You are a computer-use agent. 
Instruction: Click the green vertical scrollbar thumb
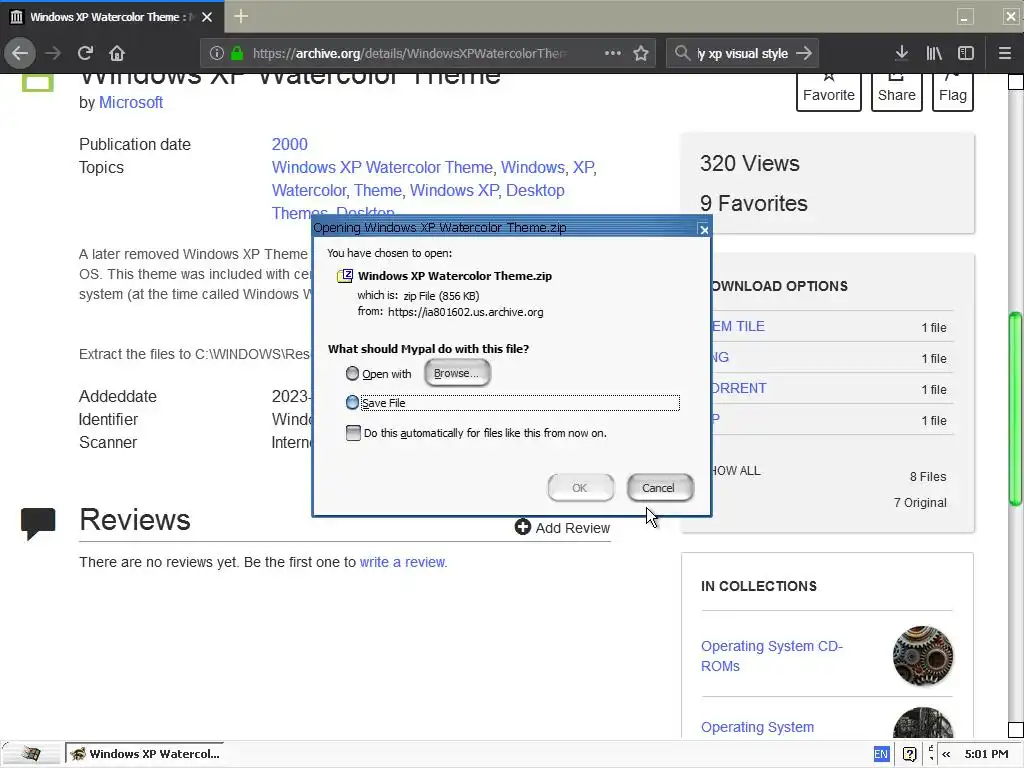1015,409
